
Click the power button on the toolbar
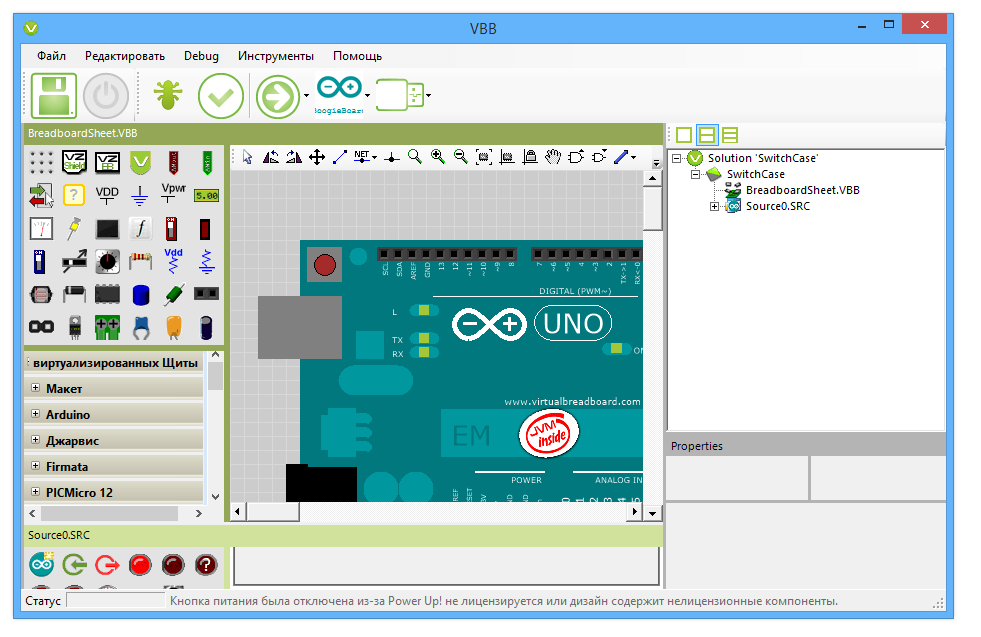pos(106,95)
